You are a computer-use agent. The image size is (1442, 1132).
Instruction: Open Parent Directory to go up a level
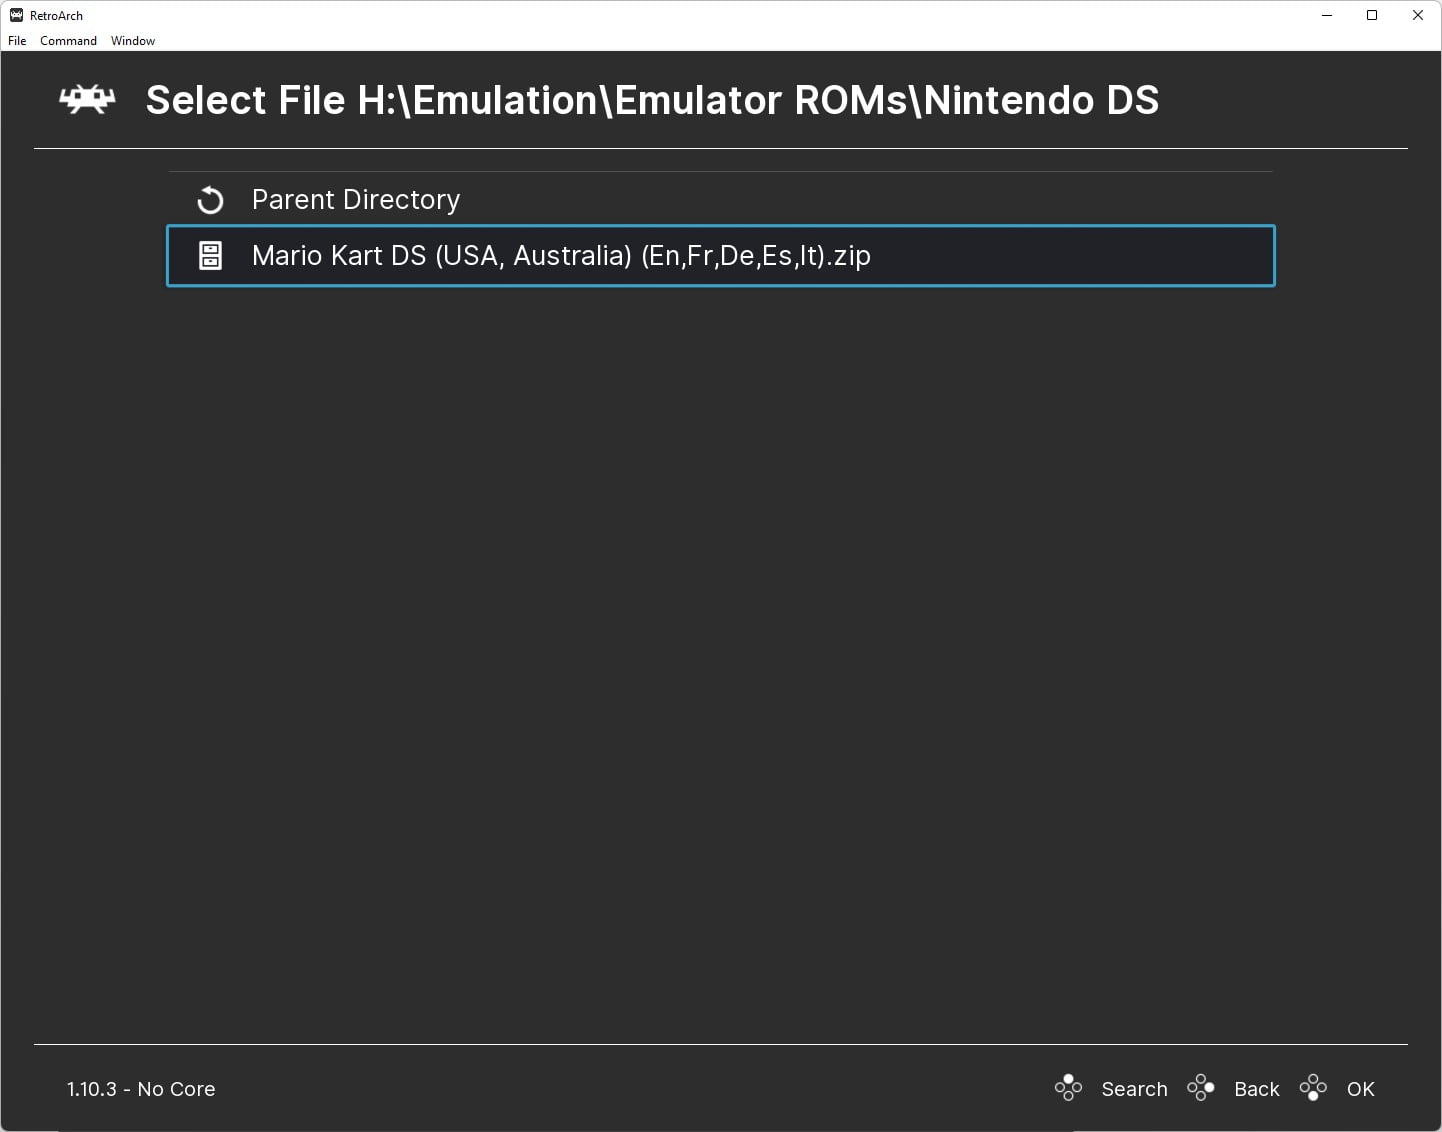click(355, 199)
